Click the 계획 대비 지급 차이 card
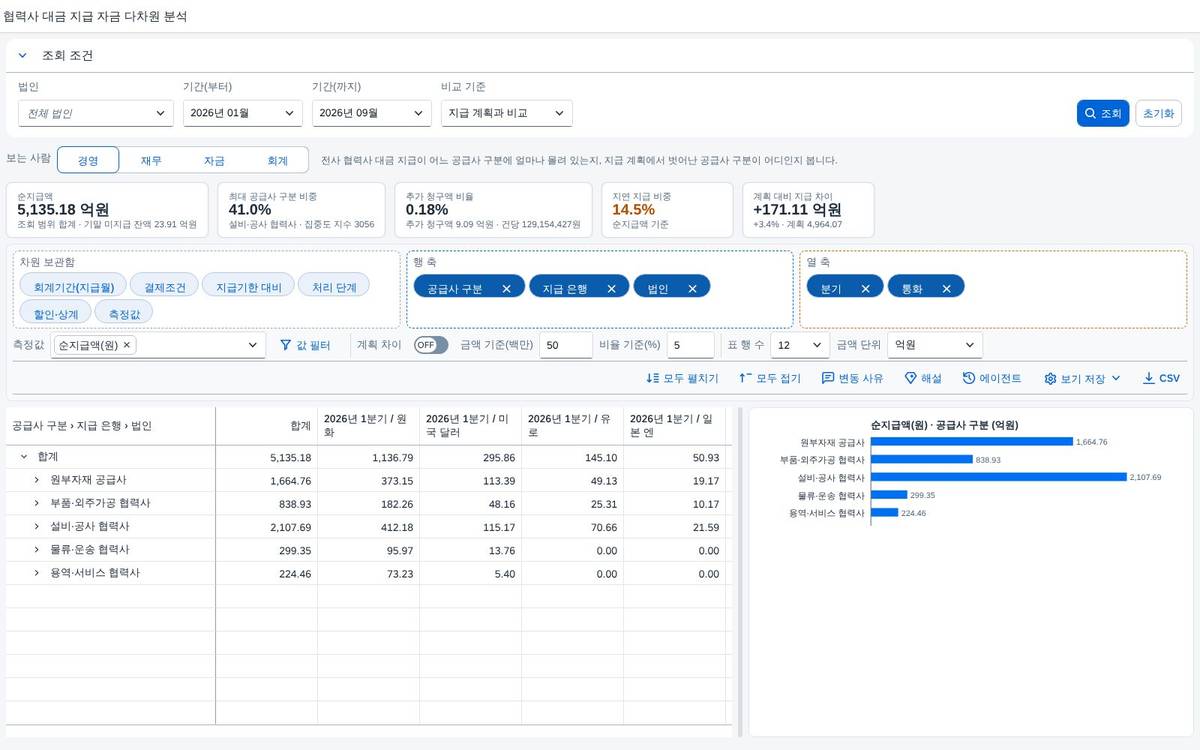 click(x=808, y=210)
